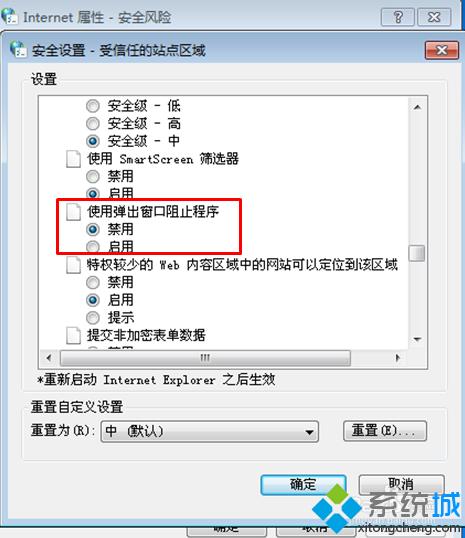This screenshot has height=538, width=465.
Task: Click the vertical scrollbar thumb in settings list
Action: (x=417, y=253)
